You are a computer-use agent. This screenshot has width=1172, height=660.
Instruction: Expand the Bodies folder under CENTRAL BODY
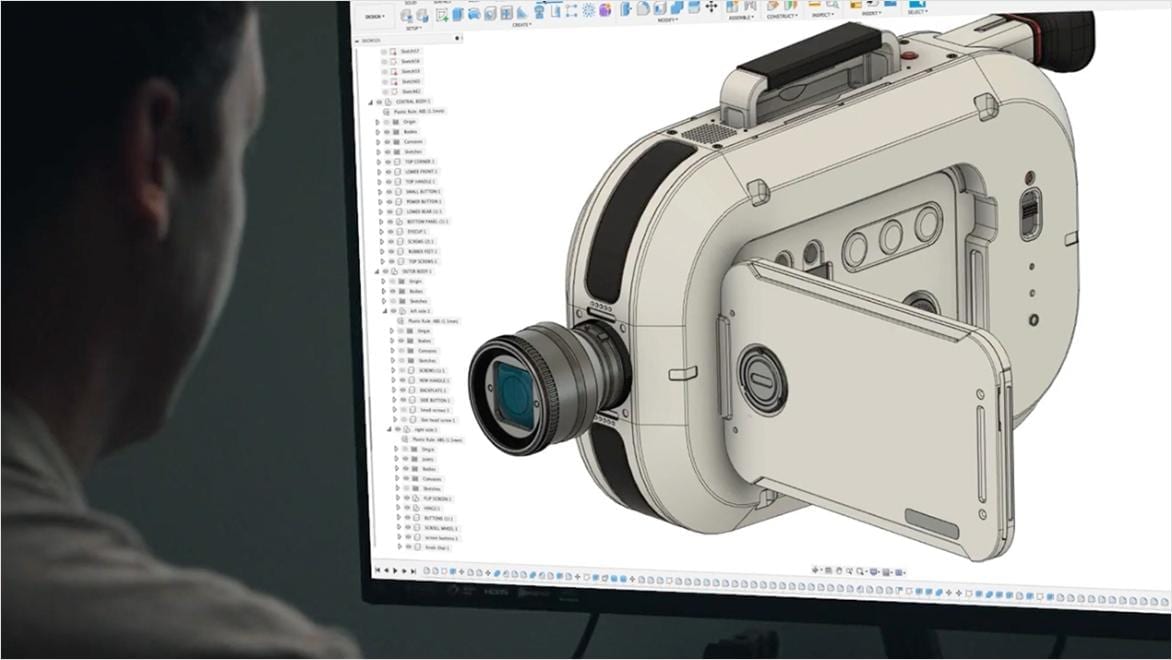click(376, 131)
